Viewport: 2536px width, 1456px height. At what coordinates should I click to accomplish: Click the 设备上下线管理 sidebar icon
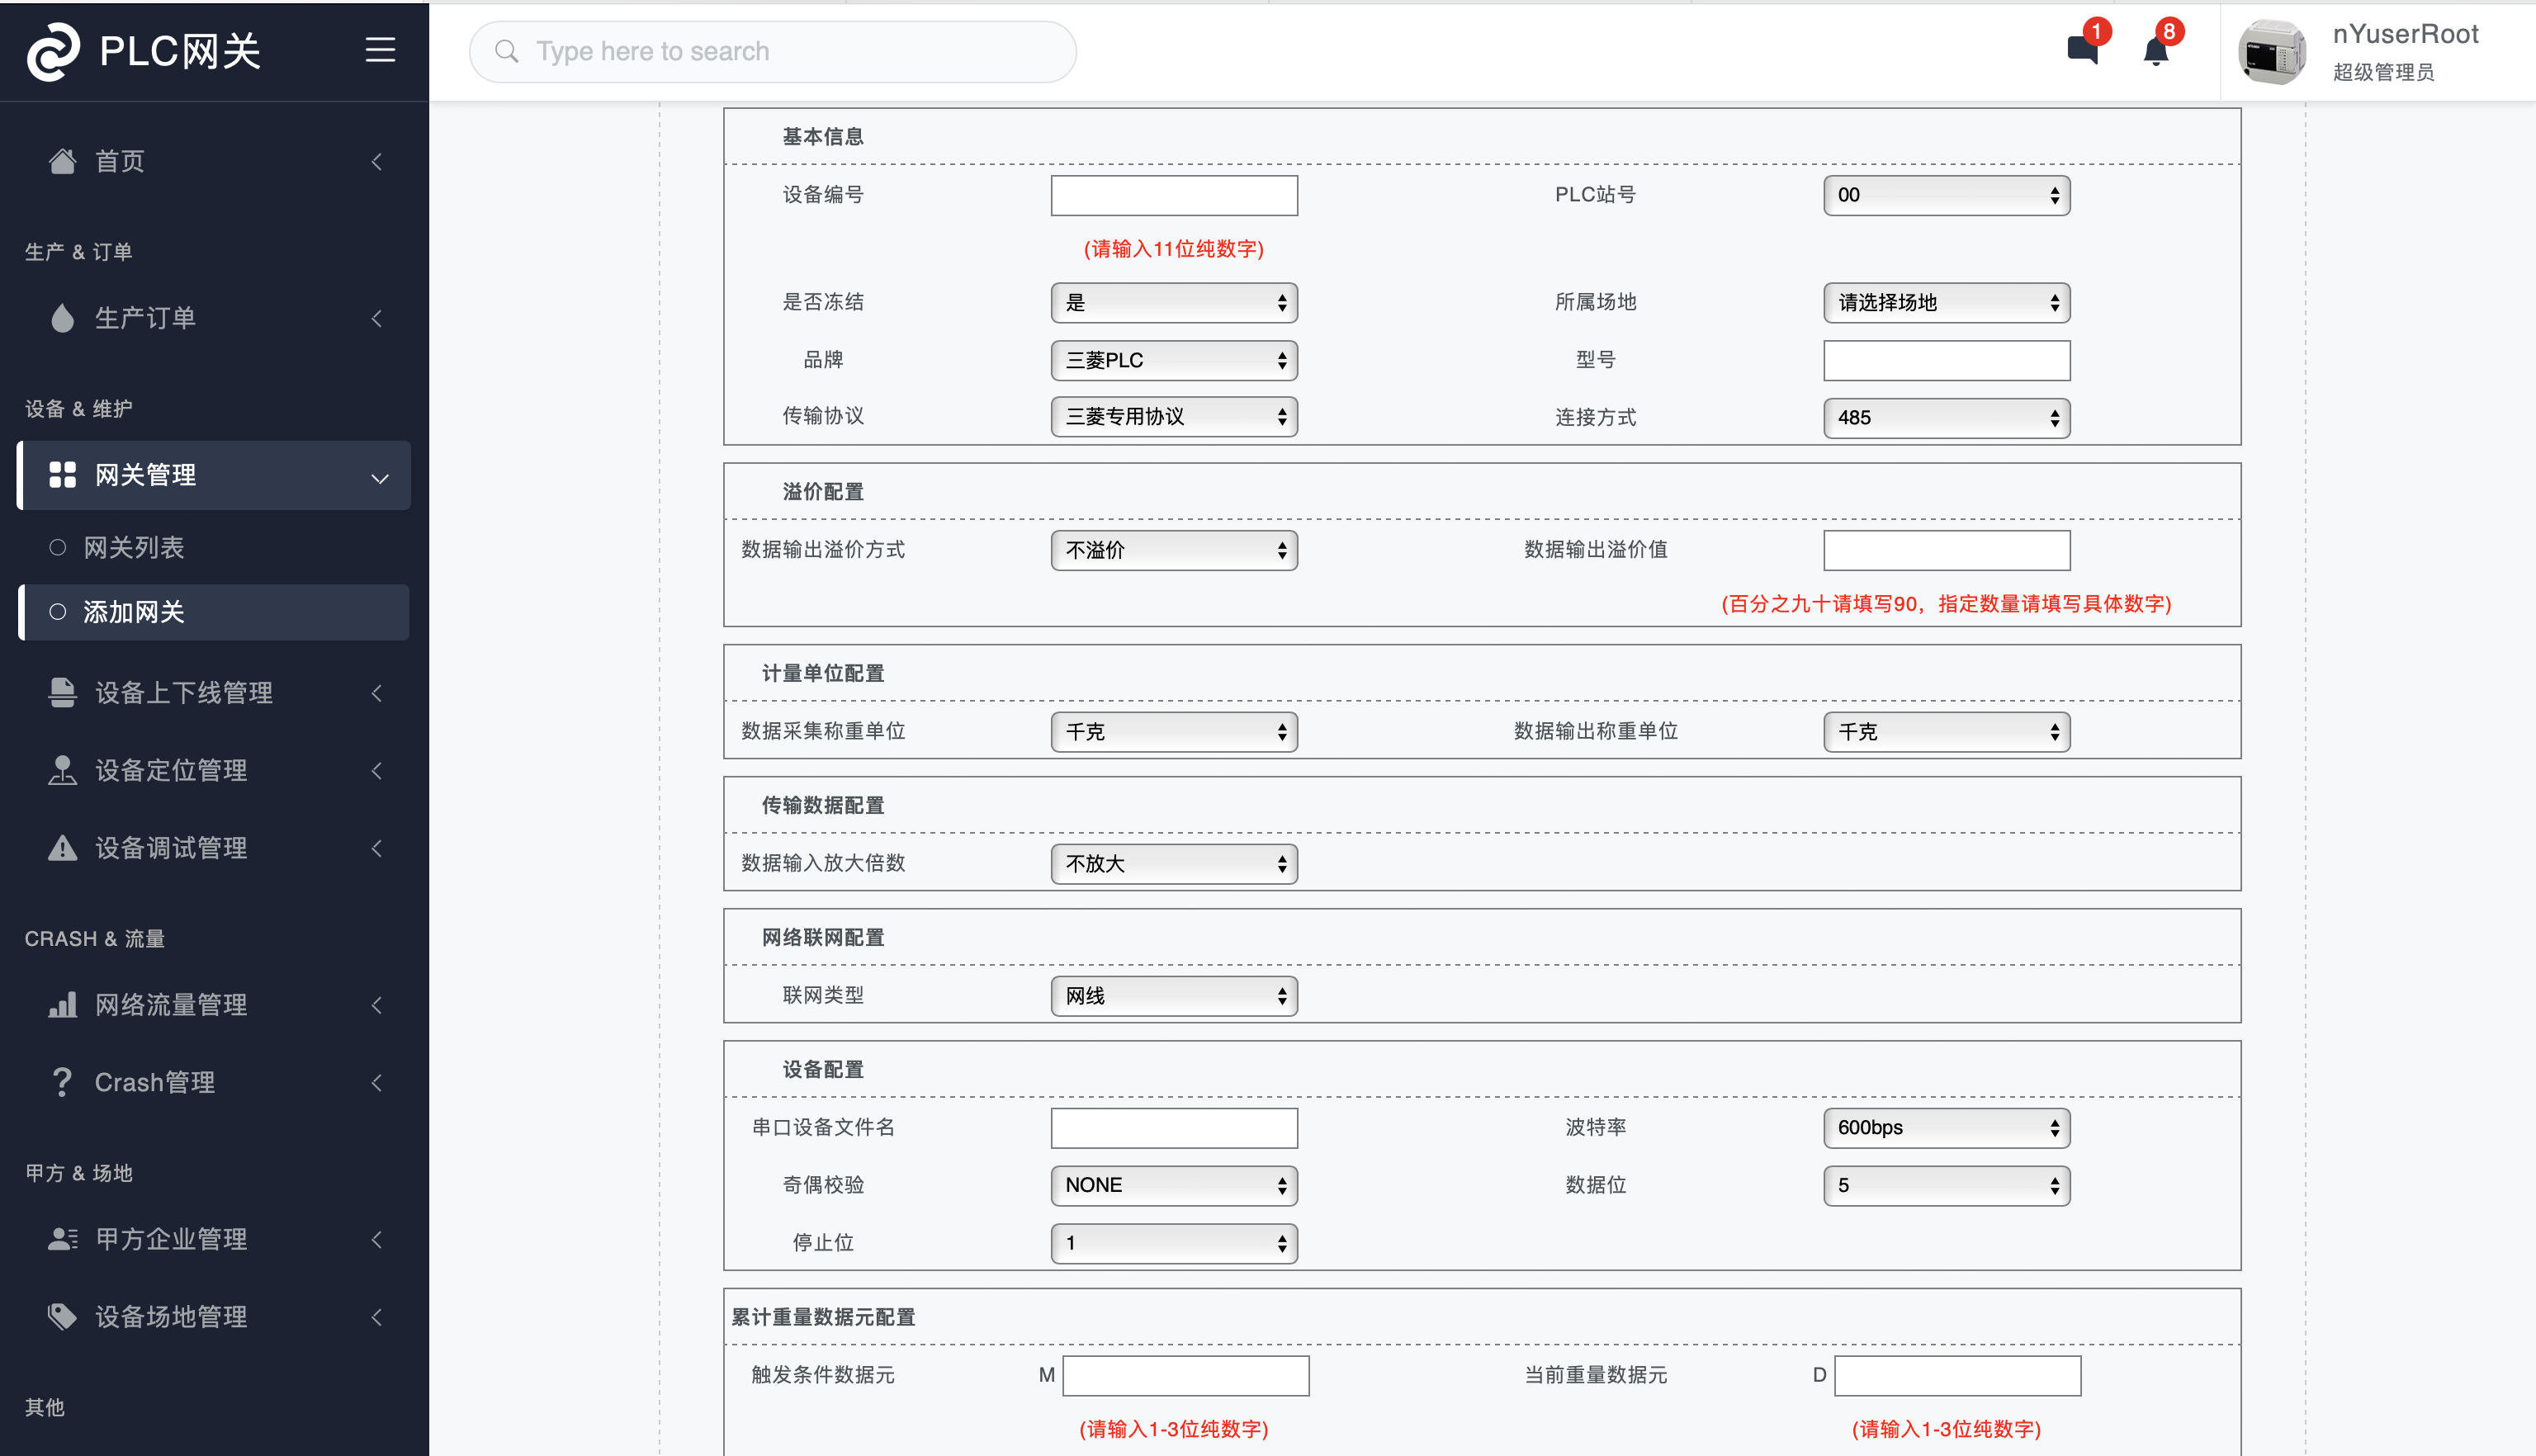tap(61, 692)
